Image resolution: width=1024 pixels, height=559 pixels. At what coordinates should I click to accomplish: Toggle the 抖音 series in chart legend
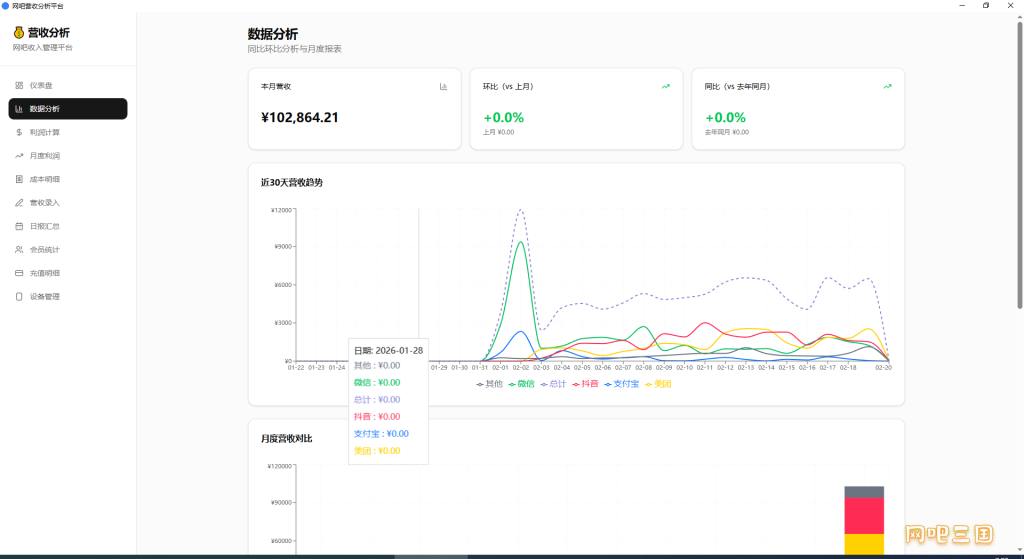[x=585, y=384]
